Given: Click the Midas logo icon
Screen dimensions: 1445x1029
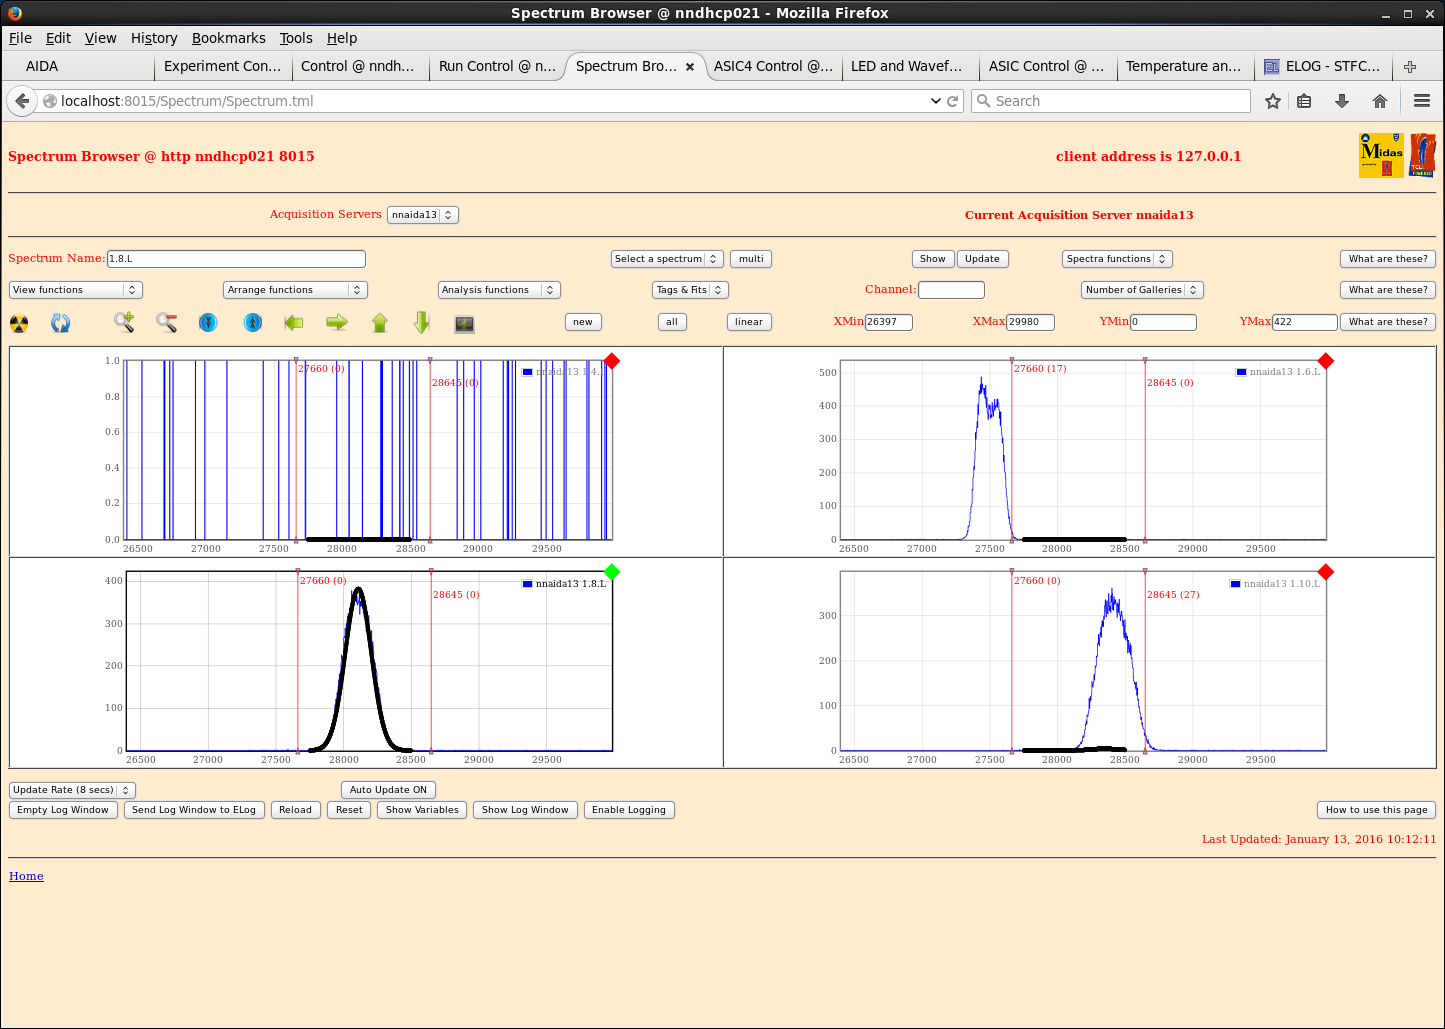Looking at the screenshot, I should click(x=1381, y=156).
